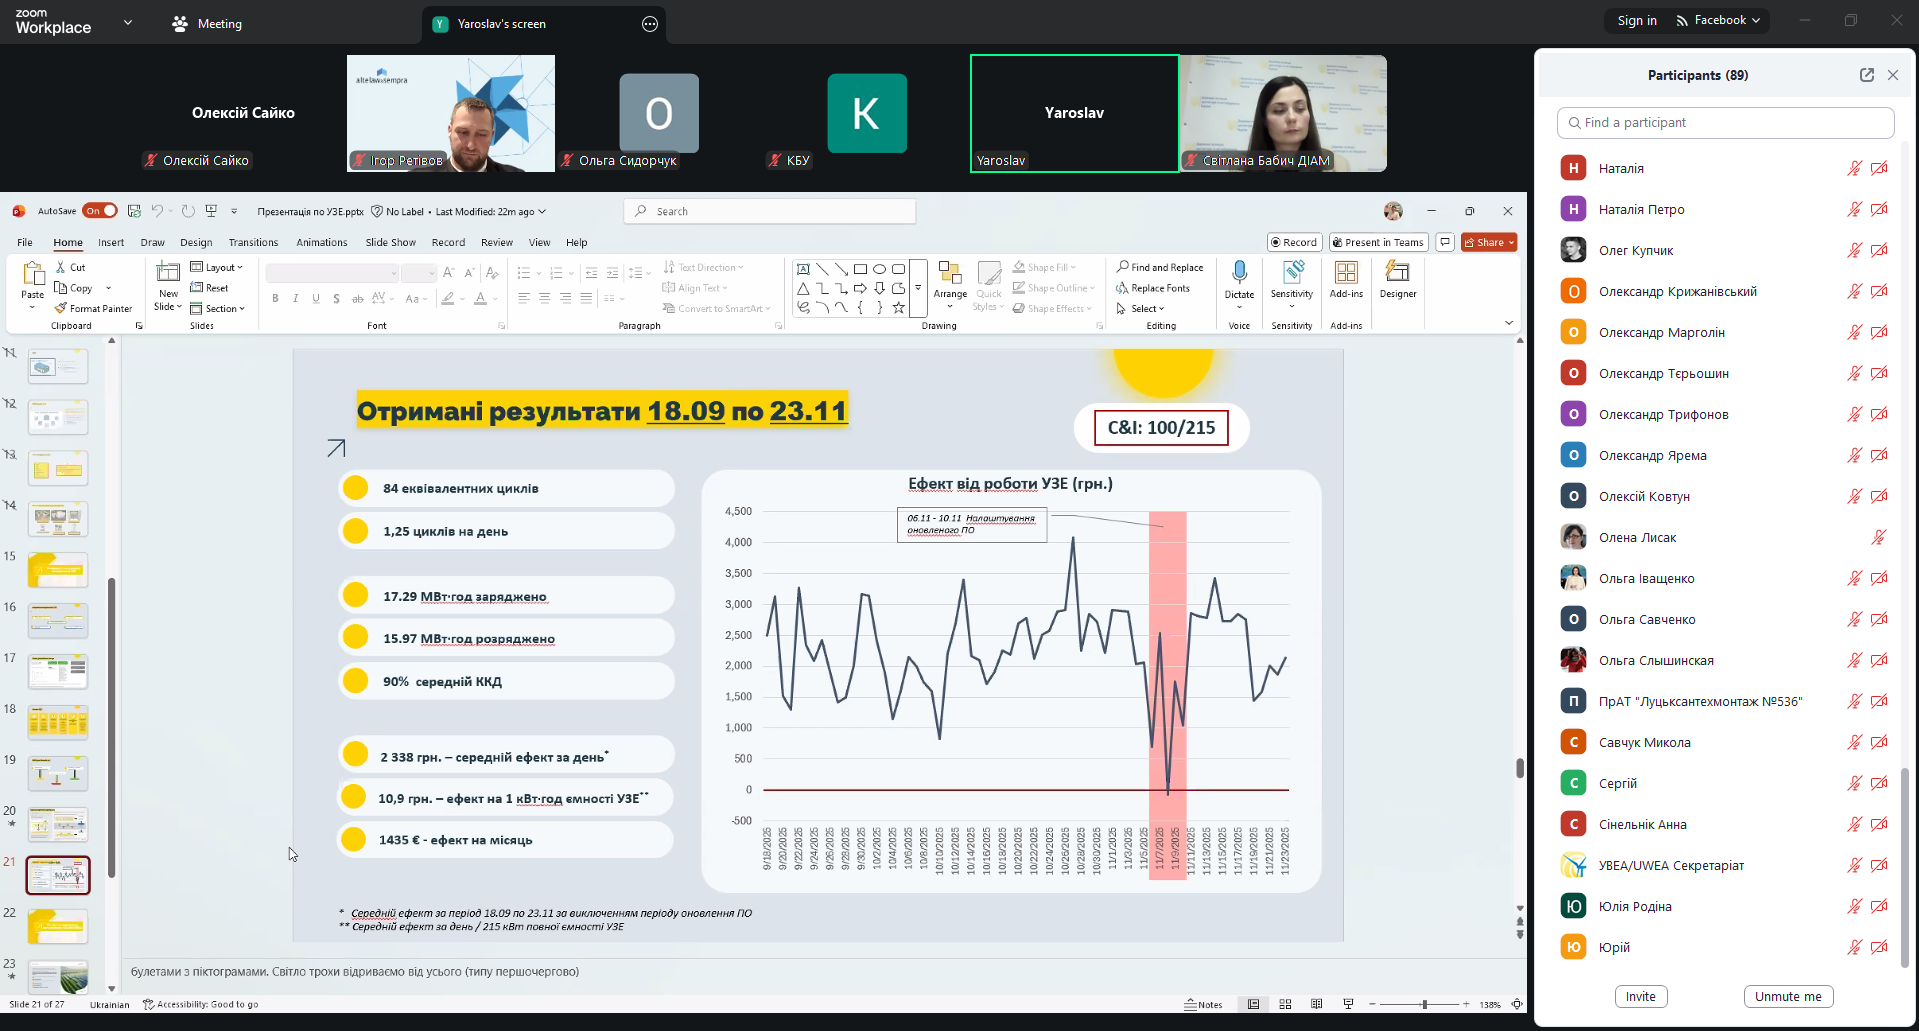Image resolution: width=1919 pixels, height=1031 pixels.
Task: Toggle the AutoSave switch off
Action: [x=100, y=211]
